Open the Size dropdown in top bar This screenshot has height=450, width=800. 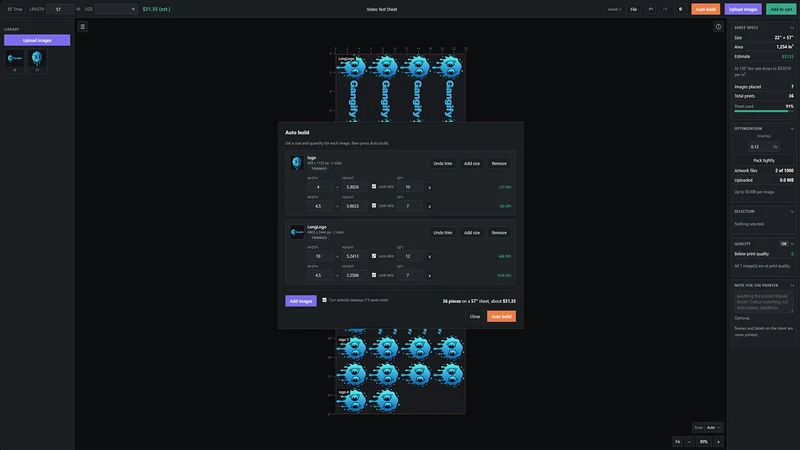pos(116,9)
